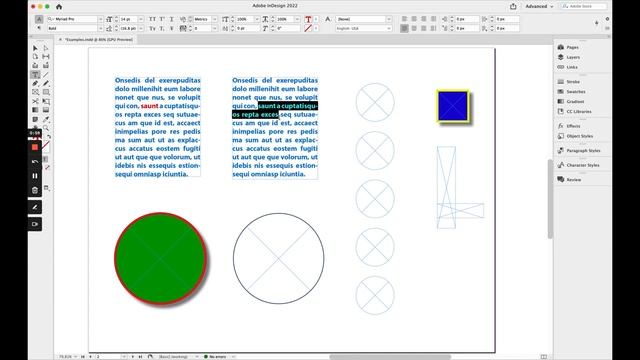
Task: Click the vertical scrollbar
Action: tap(550, 198)
